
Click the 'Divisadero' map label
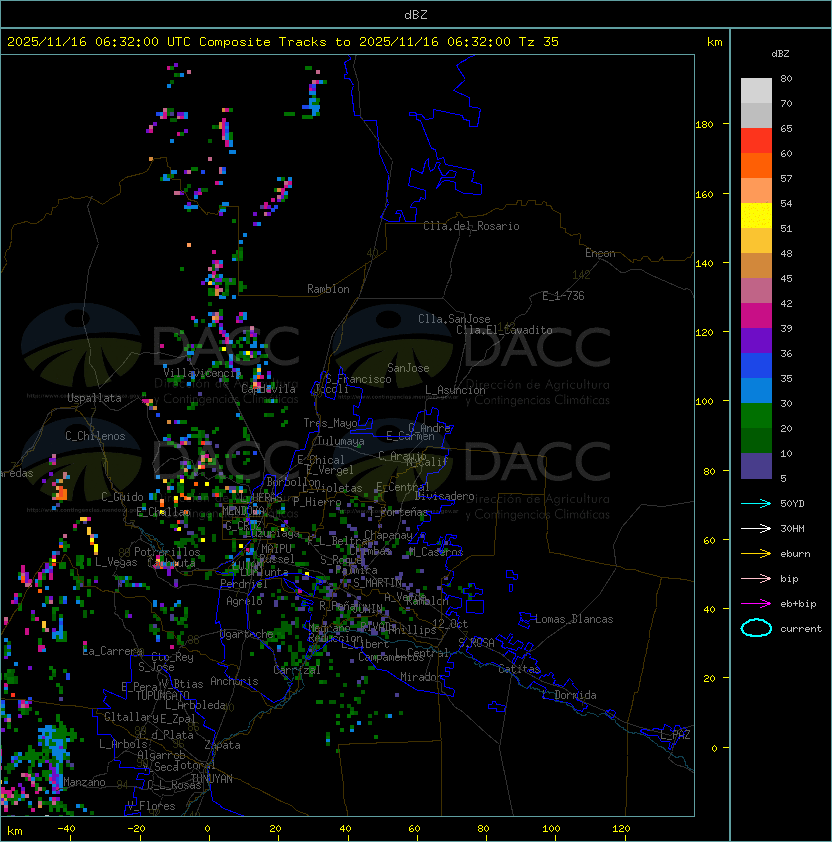tap(445, 496)
